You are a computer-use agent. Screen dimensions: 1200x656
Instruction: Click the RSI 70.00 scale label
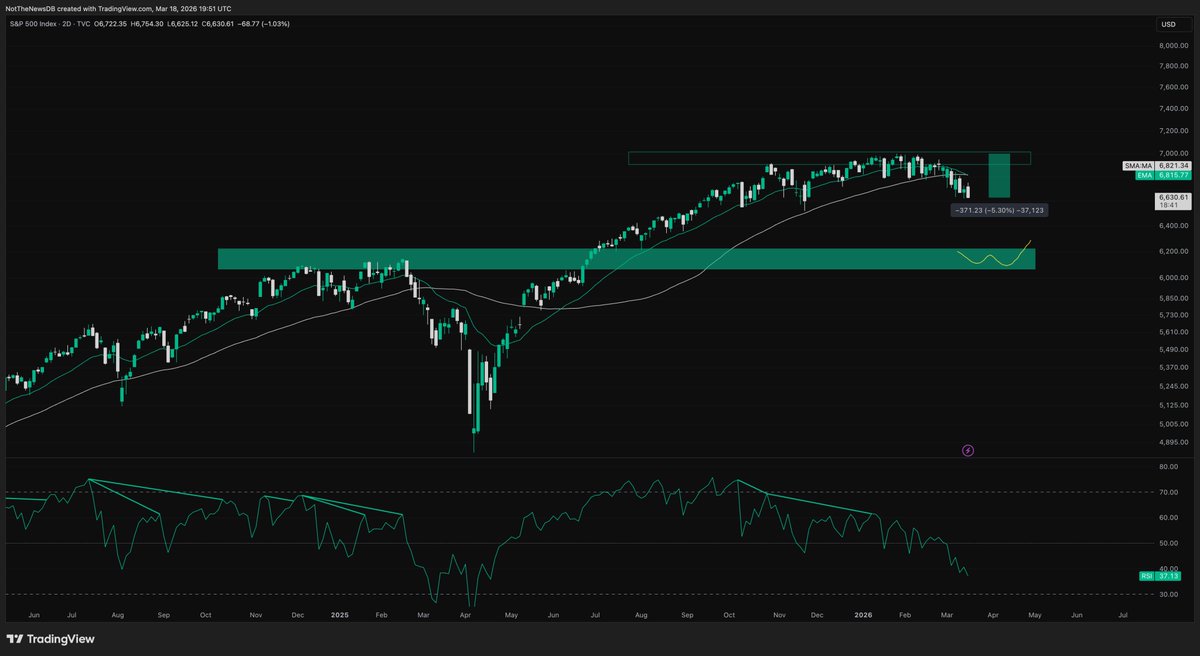pyautogui.click(x=1167, y=493)
